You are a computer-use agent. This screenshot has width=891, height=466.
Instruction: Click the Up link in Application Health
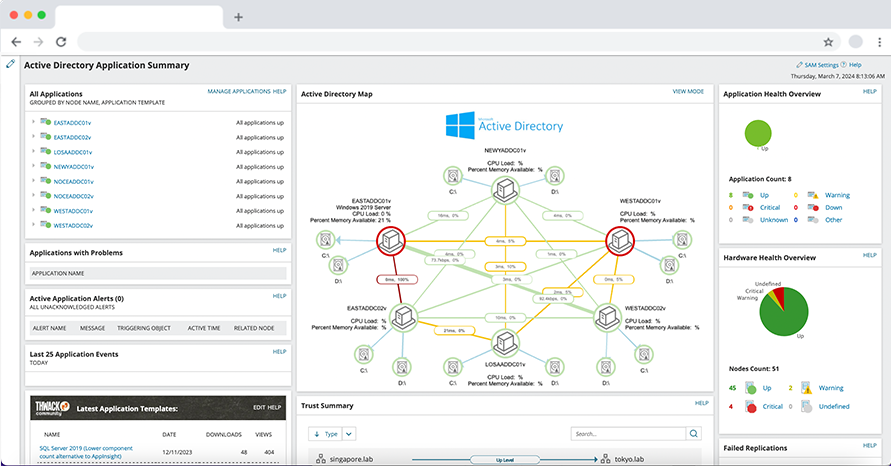(x=764, y=195)
